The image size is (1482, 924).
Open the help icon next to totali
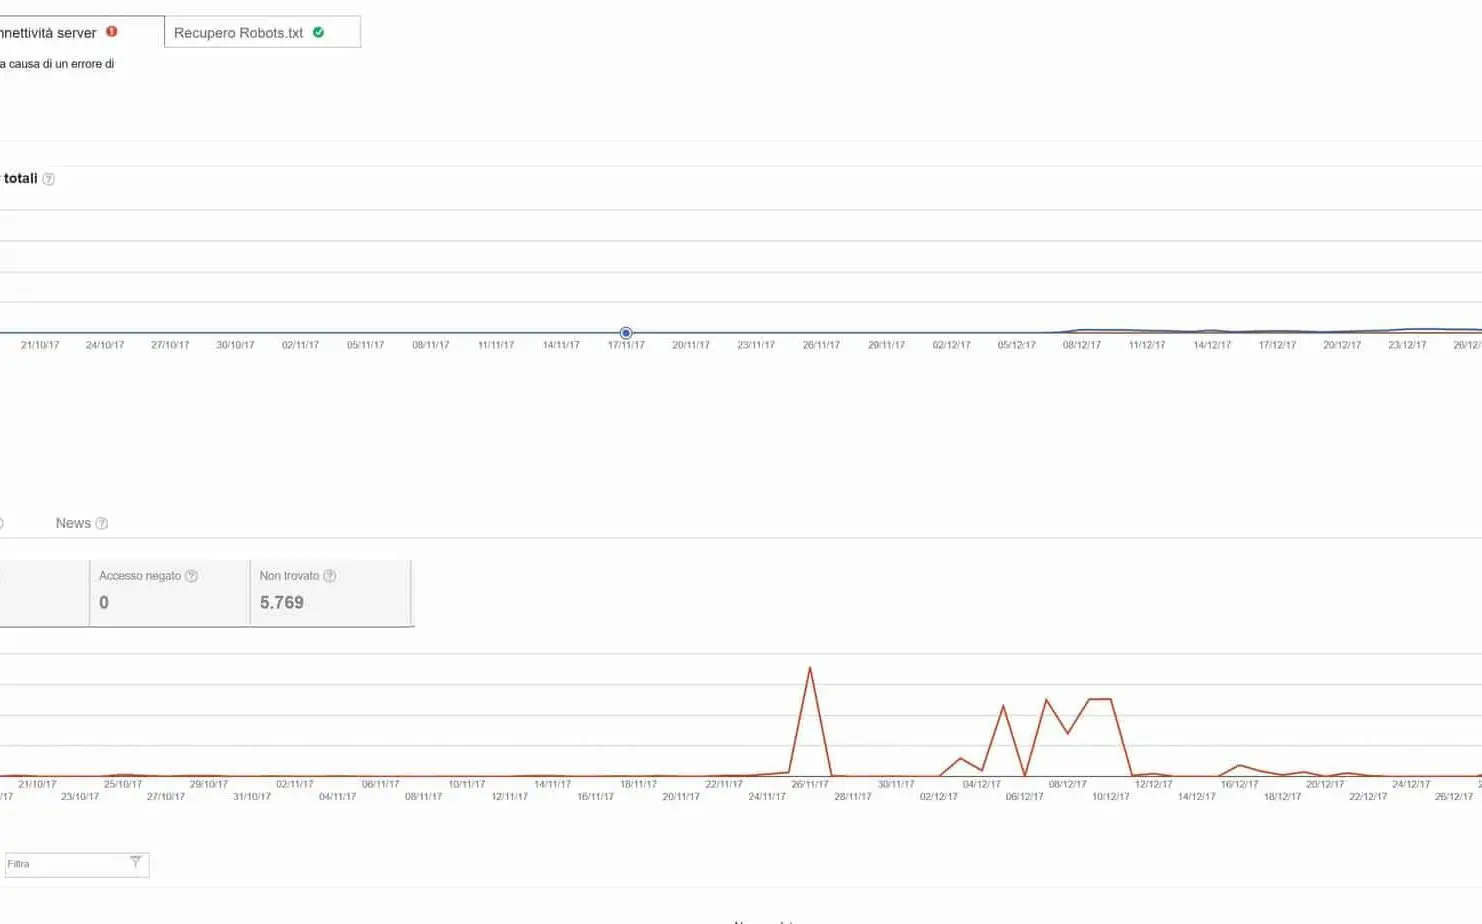48,179
